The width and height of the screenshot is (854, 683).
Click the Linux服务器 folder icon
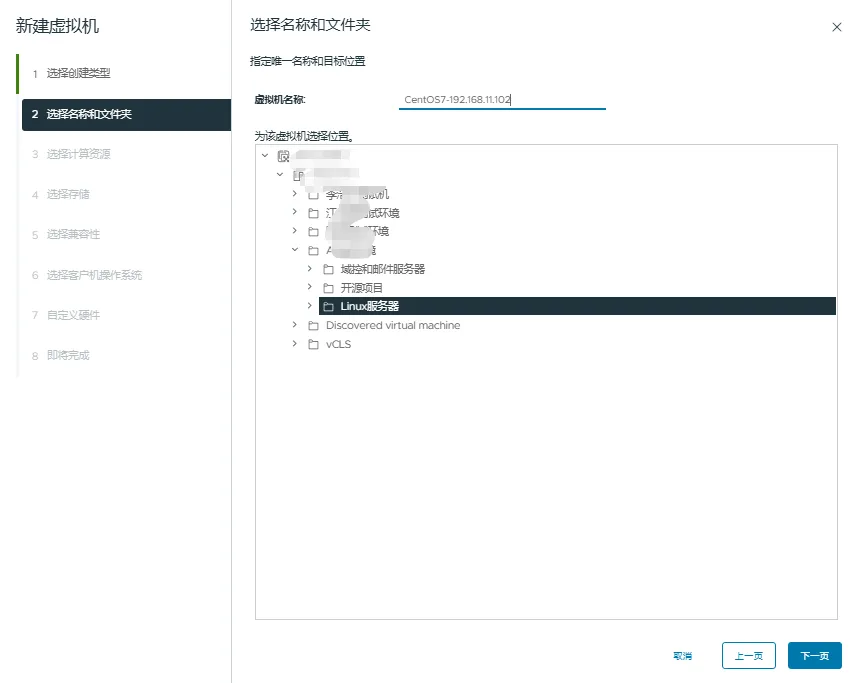(x=328, y=307)
